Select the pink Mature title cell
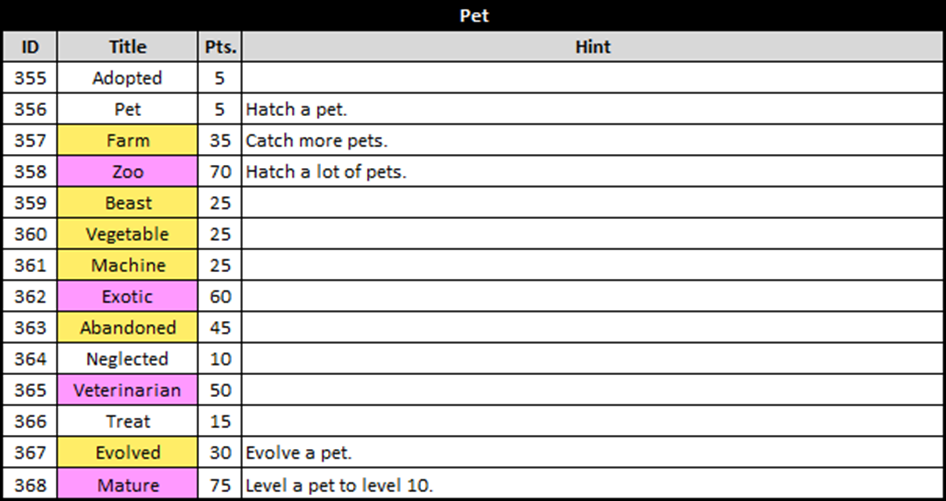946x501 pixels. (127, 484)
